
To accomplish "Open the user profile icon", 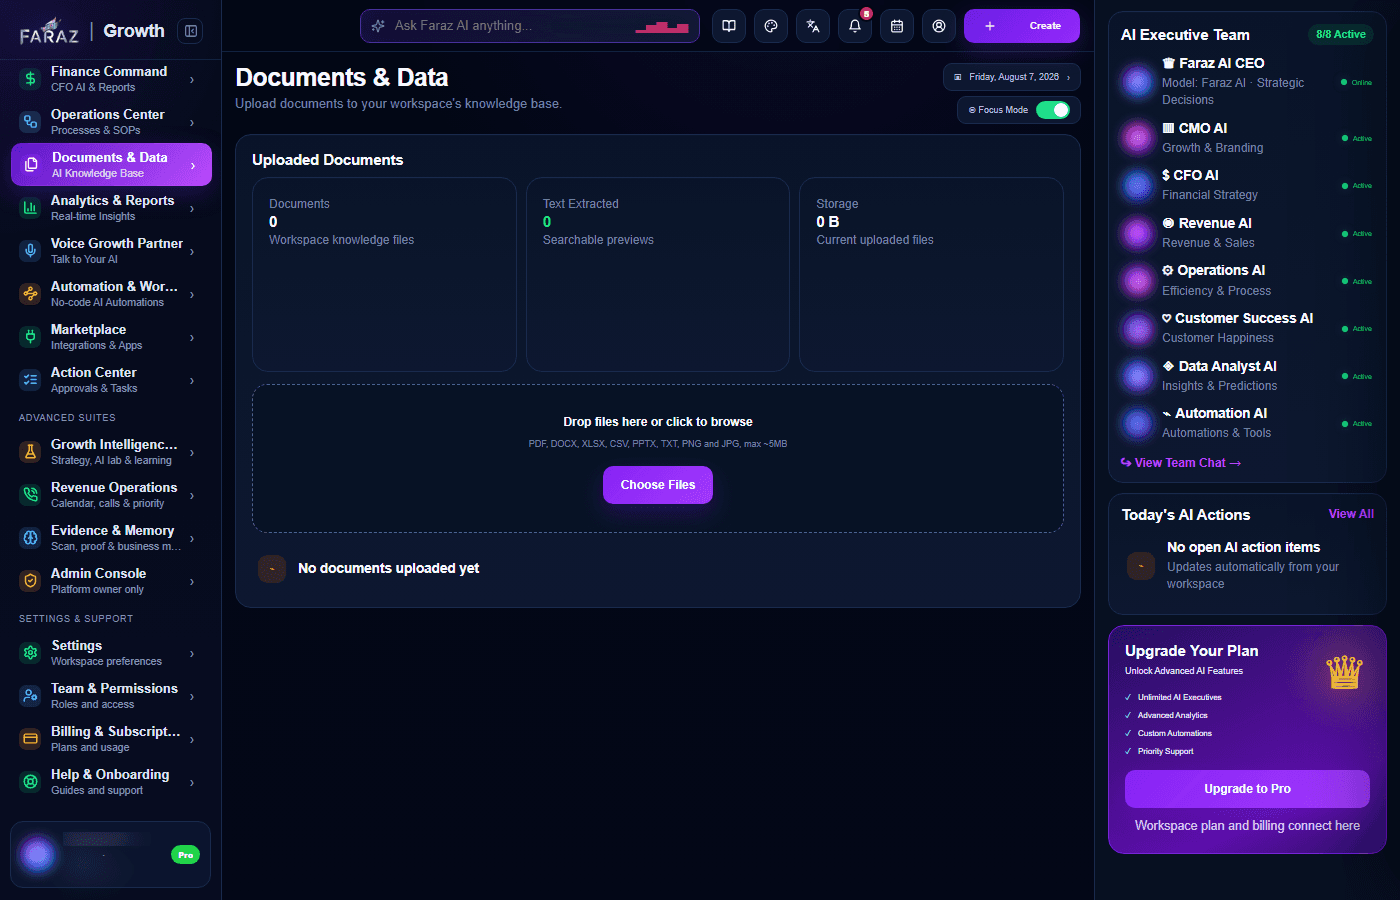I will pos(939,26).
